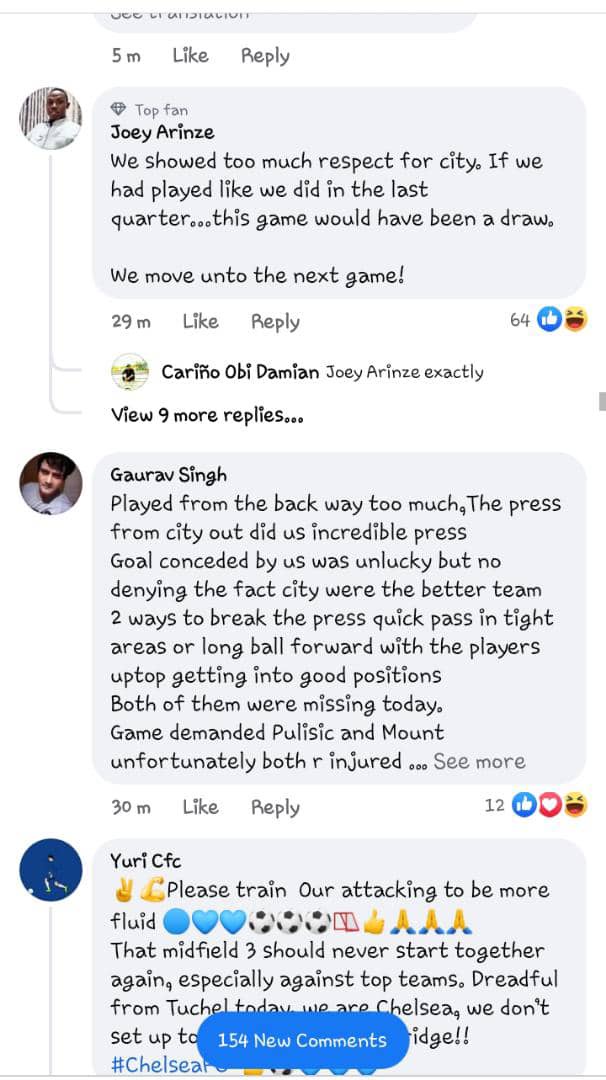This screenshot has width=606, height=1080.
Task: View laughing reaction on Joey Arinze's comment
Action: pos(575,320)
